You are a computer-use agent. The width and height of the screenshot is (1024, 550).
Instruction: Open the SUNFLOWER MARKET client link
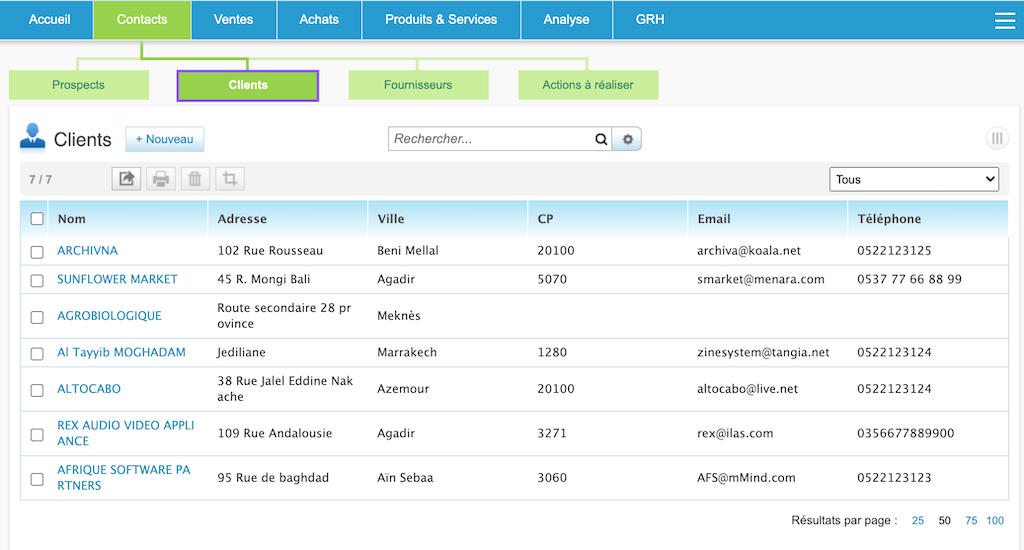117,279
